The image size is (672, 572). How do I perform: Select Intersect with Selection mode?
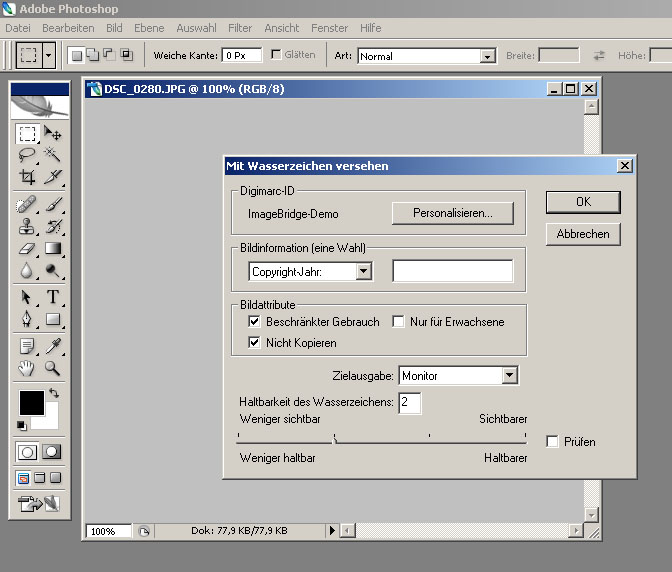click(x=126, y=55)
